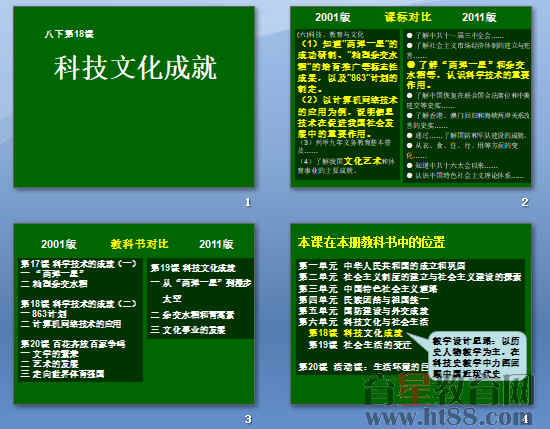Click slide number 2 label
This screenshot has width=550, height=429.
[524, 202]
